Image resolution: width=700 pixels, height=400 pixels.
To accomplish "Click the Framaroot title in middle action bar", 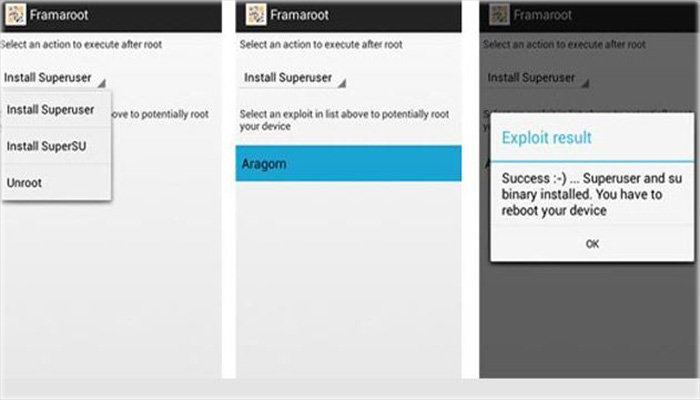I will tap(299, 15).
